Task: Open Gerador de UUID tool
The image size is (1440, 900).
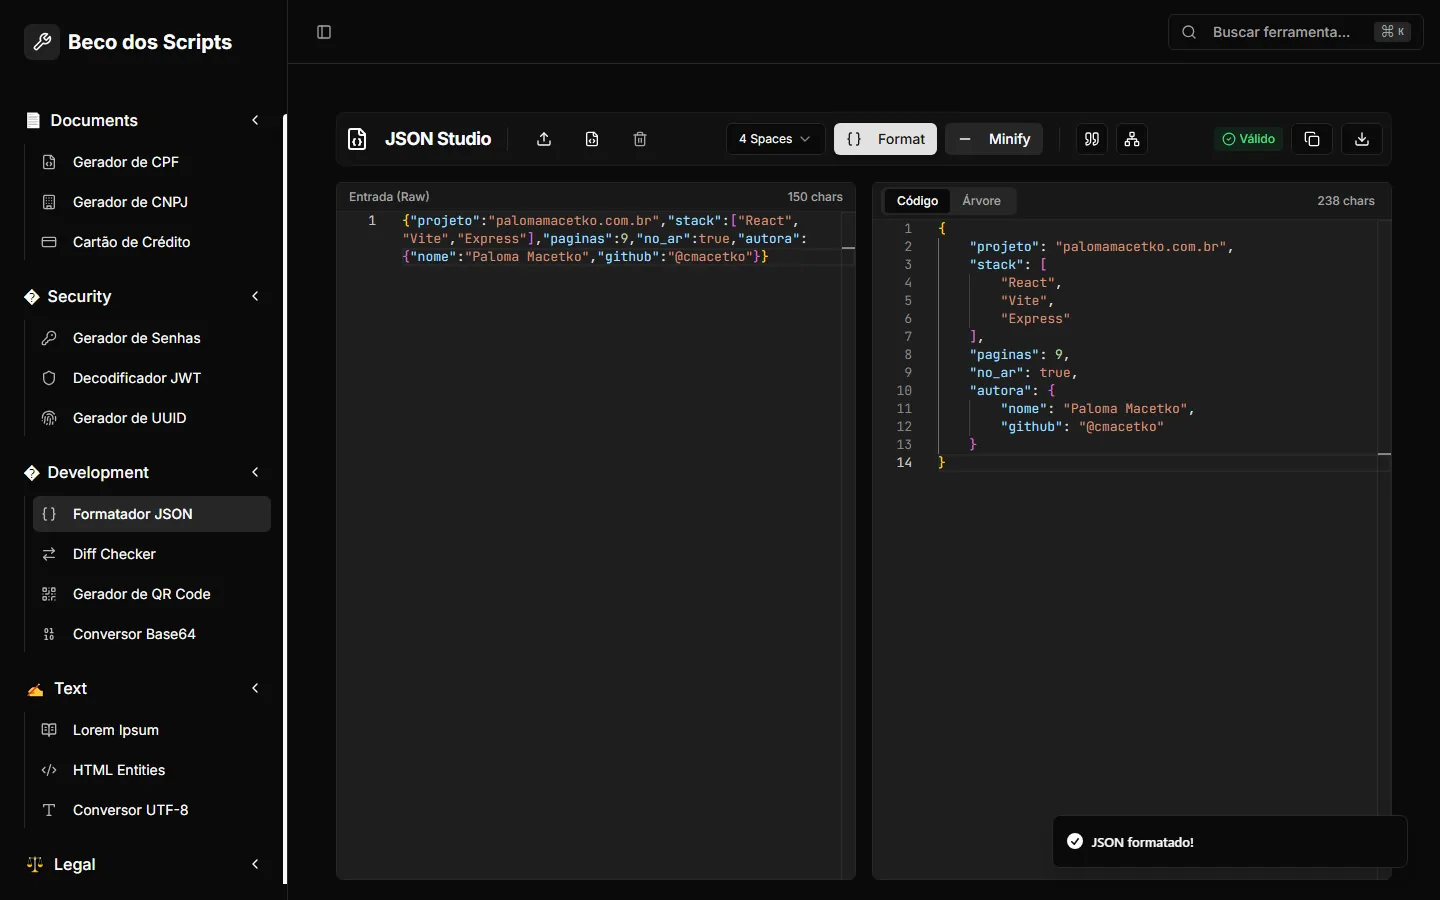Action: 152,418
